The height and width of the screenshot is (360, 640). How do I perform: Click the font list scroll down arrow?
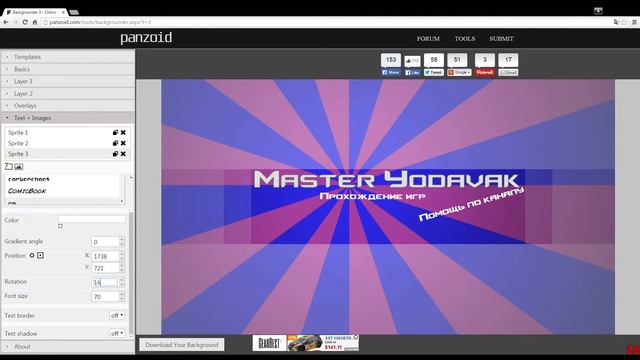click(122, 202)
